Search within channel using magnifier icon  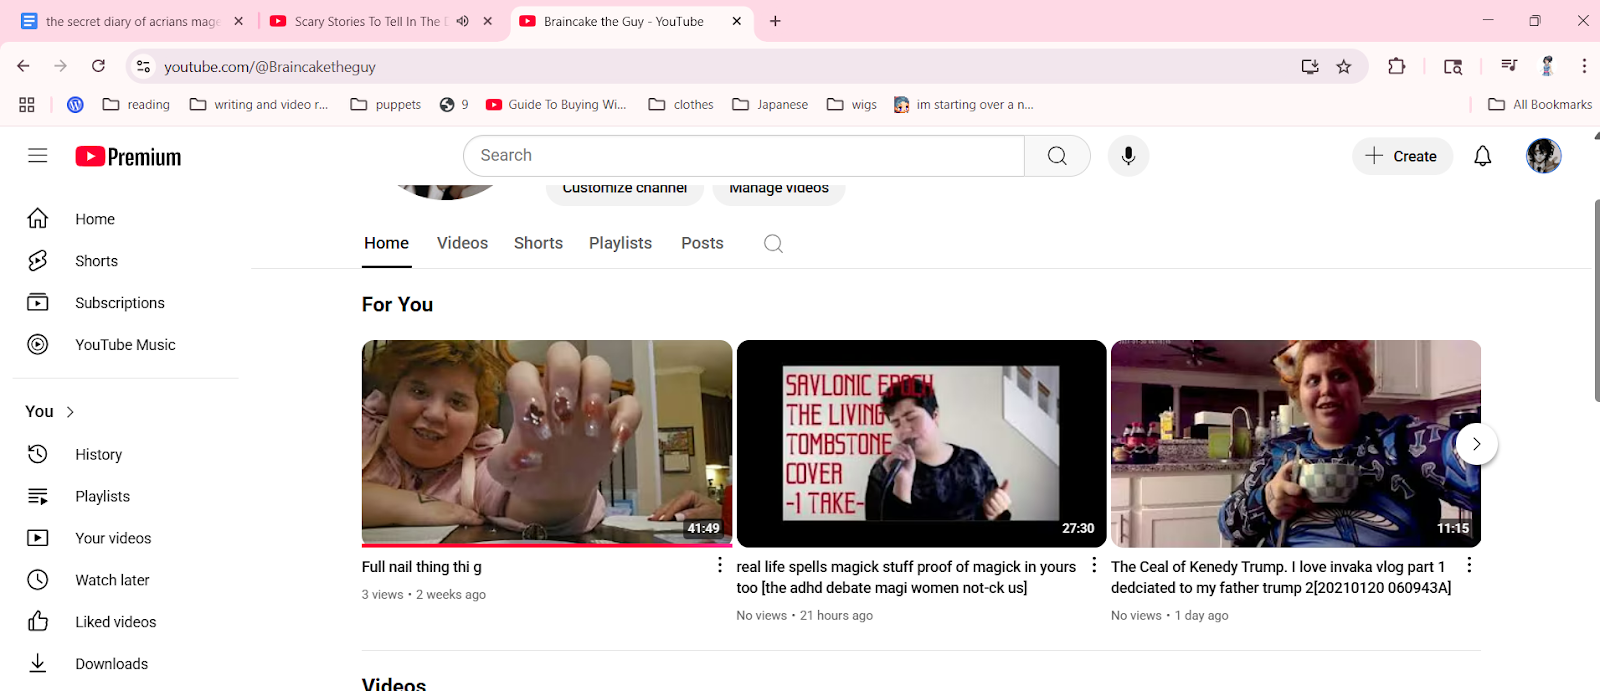tap(773, 243)
